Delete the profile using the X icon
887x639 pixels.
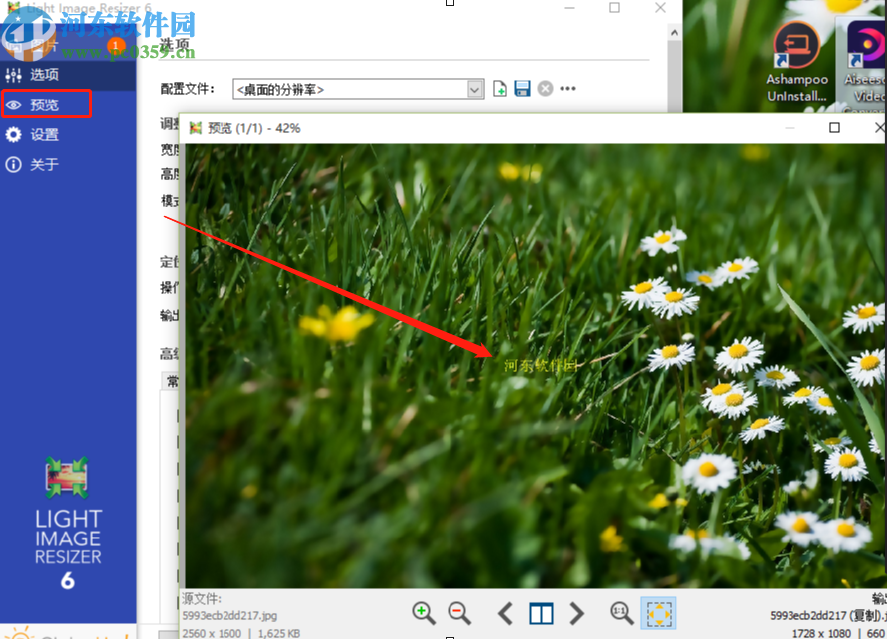pyautogui.click(x=545, y=88)
